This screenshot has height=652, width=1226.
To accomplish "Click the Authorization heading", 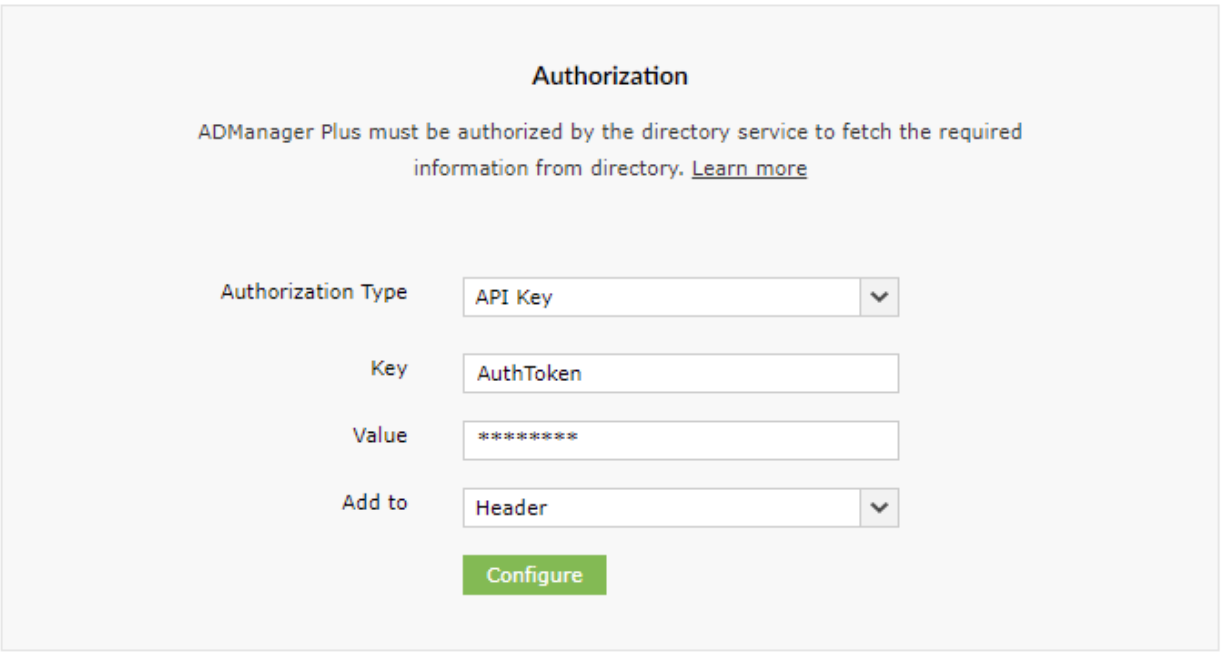I will [x=609, y=76].
